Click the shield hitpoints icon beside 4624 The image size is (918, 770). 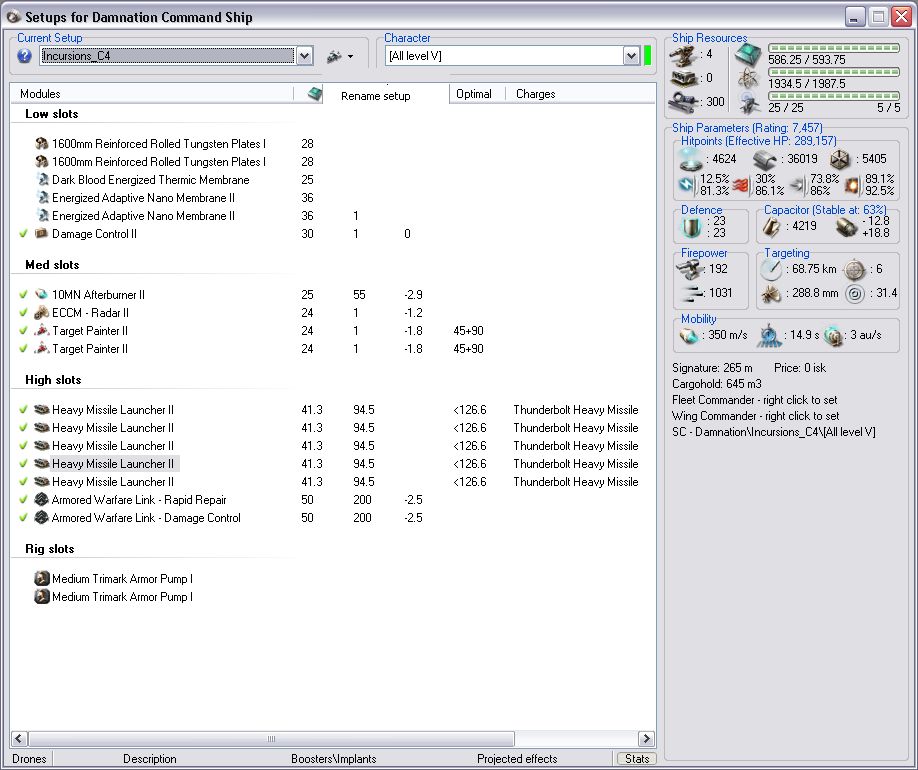click(x=690, y=159)
